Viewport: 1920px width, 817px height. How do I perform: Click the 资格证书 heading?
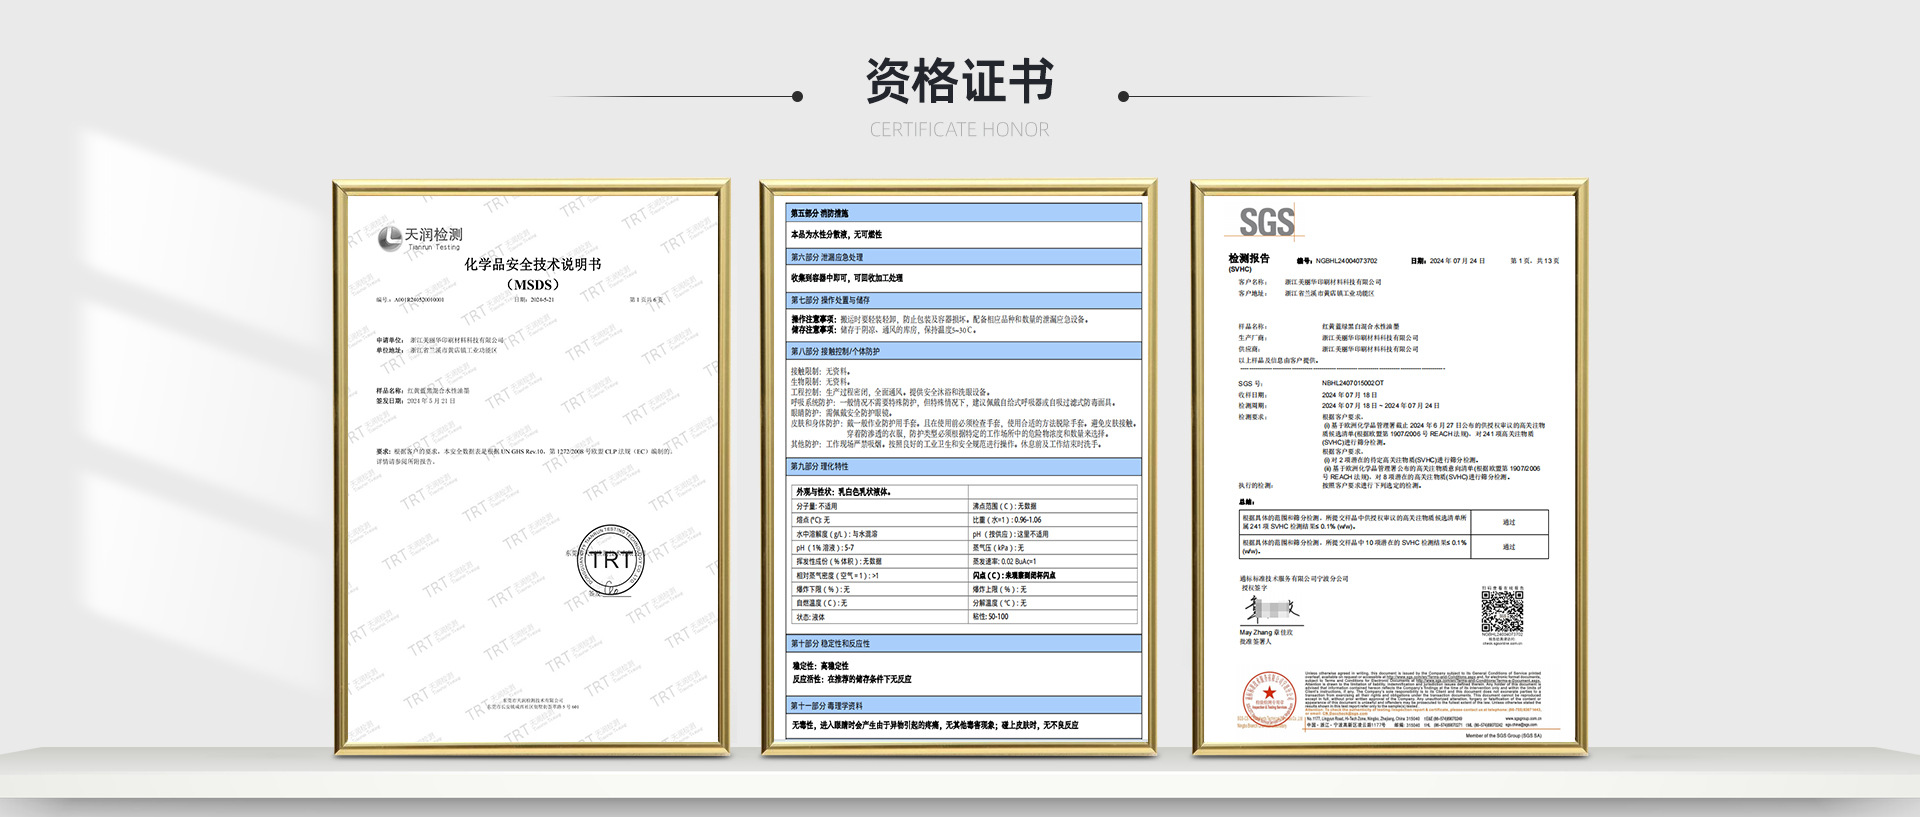(959, 81)
